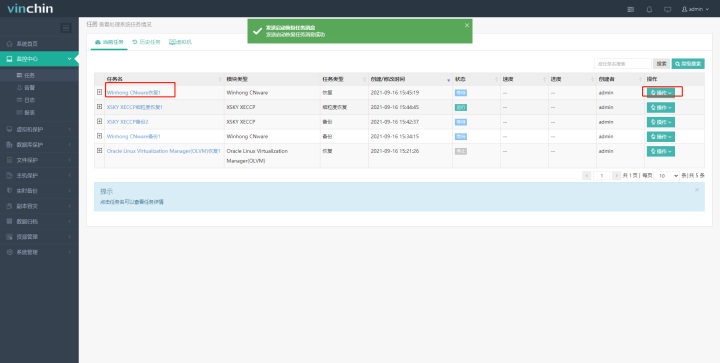Click the monitor icon in top bar

coord(668,9)
